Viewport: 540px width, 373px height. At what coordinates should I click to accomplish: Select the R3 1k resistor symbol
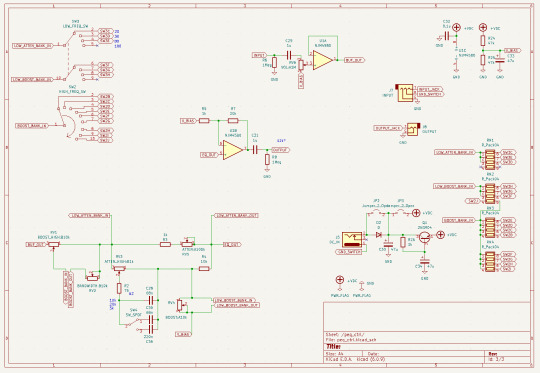click(165, 245)
